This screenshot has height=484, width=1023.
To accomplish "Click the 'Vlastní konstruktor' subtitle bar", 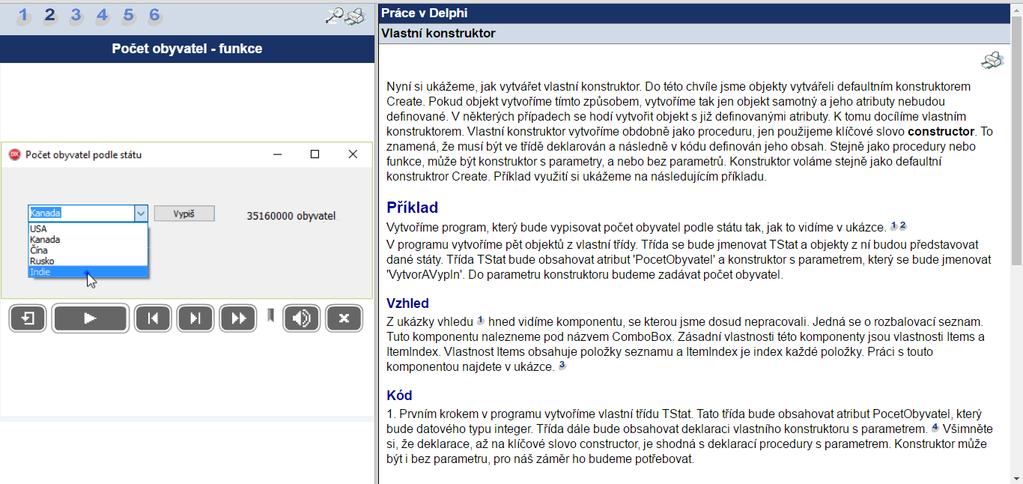I will coord(694,33).
